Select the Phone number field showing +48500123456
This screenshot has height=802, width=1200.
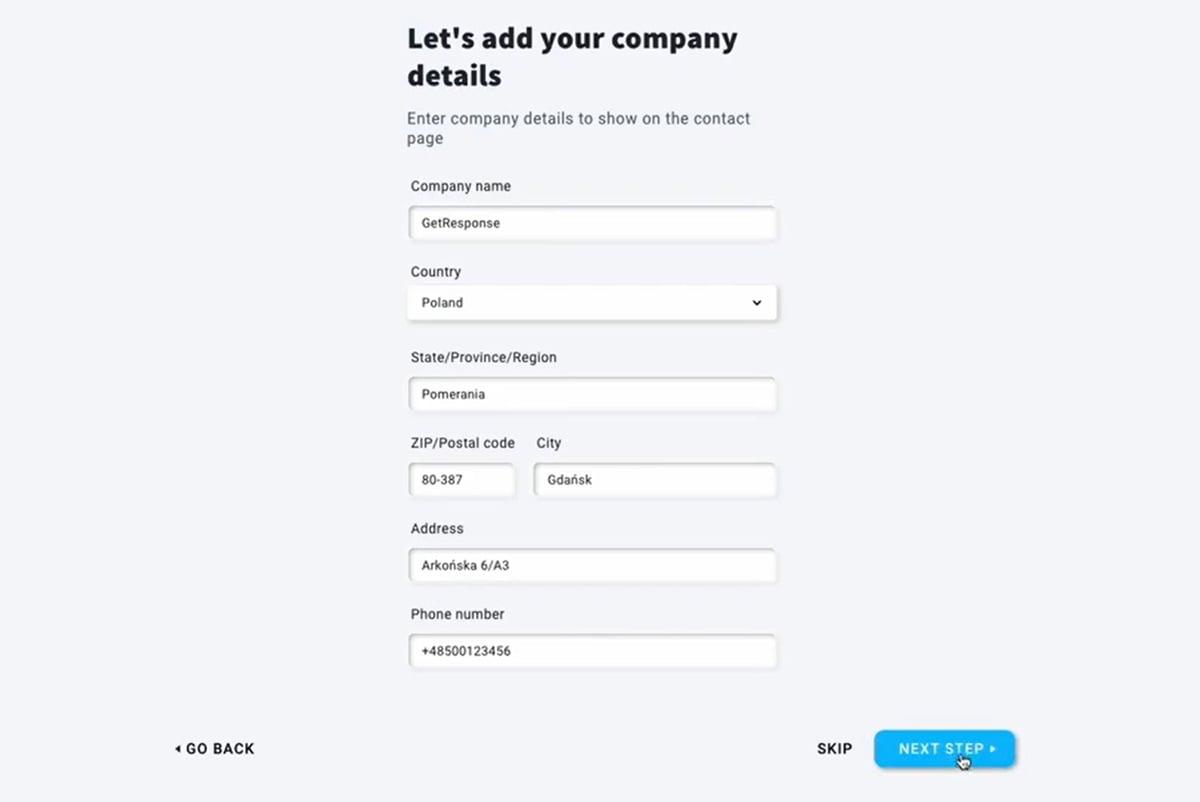click(x=592, y=651)
